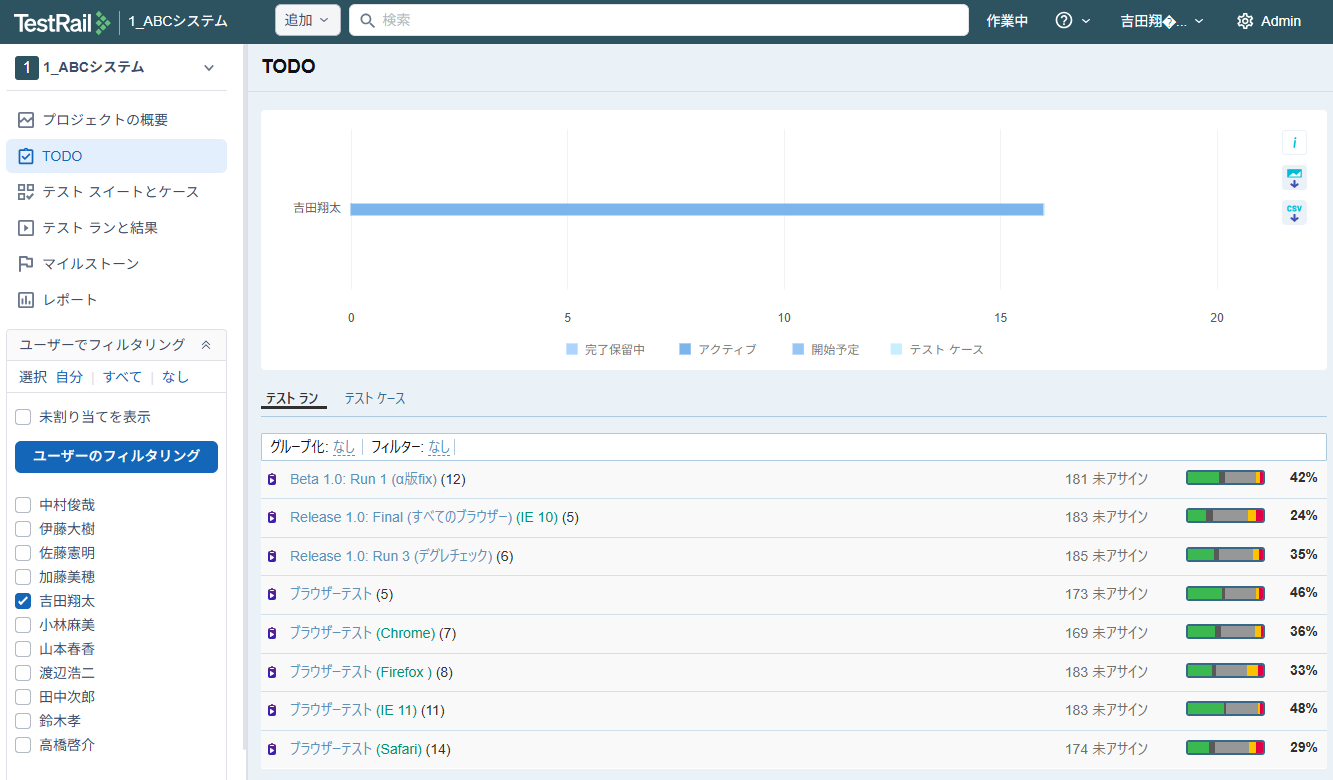Click the progress bar for ブラウザーテスト (Chrome)
This screenshot has height=780, width=1333.
(x=1225, y=632)
